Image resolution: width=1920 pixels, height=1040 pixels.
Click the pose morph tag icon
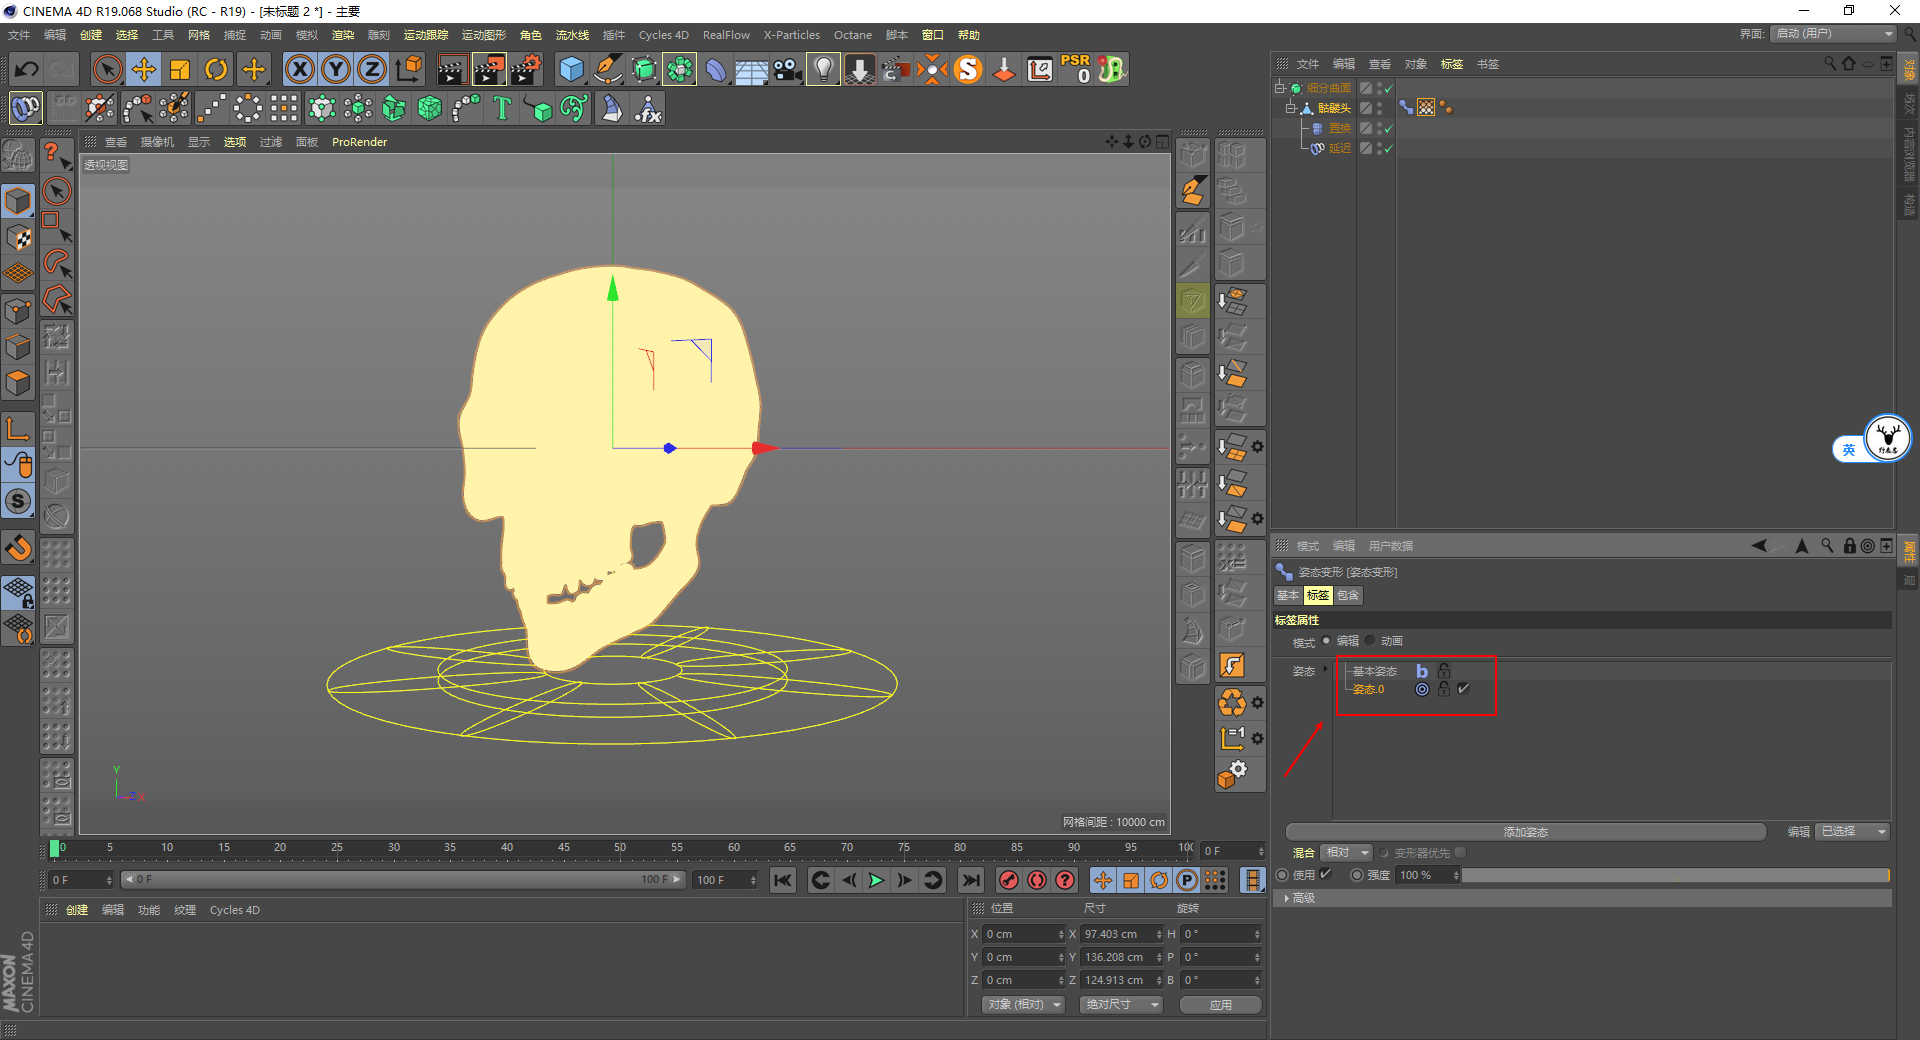click(1406, 108)
